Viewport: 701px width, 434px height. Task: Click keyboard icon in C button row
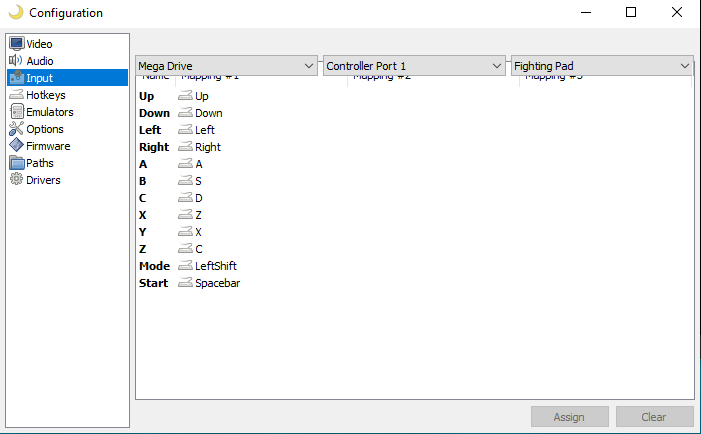(185, 198)
